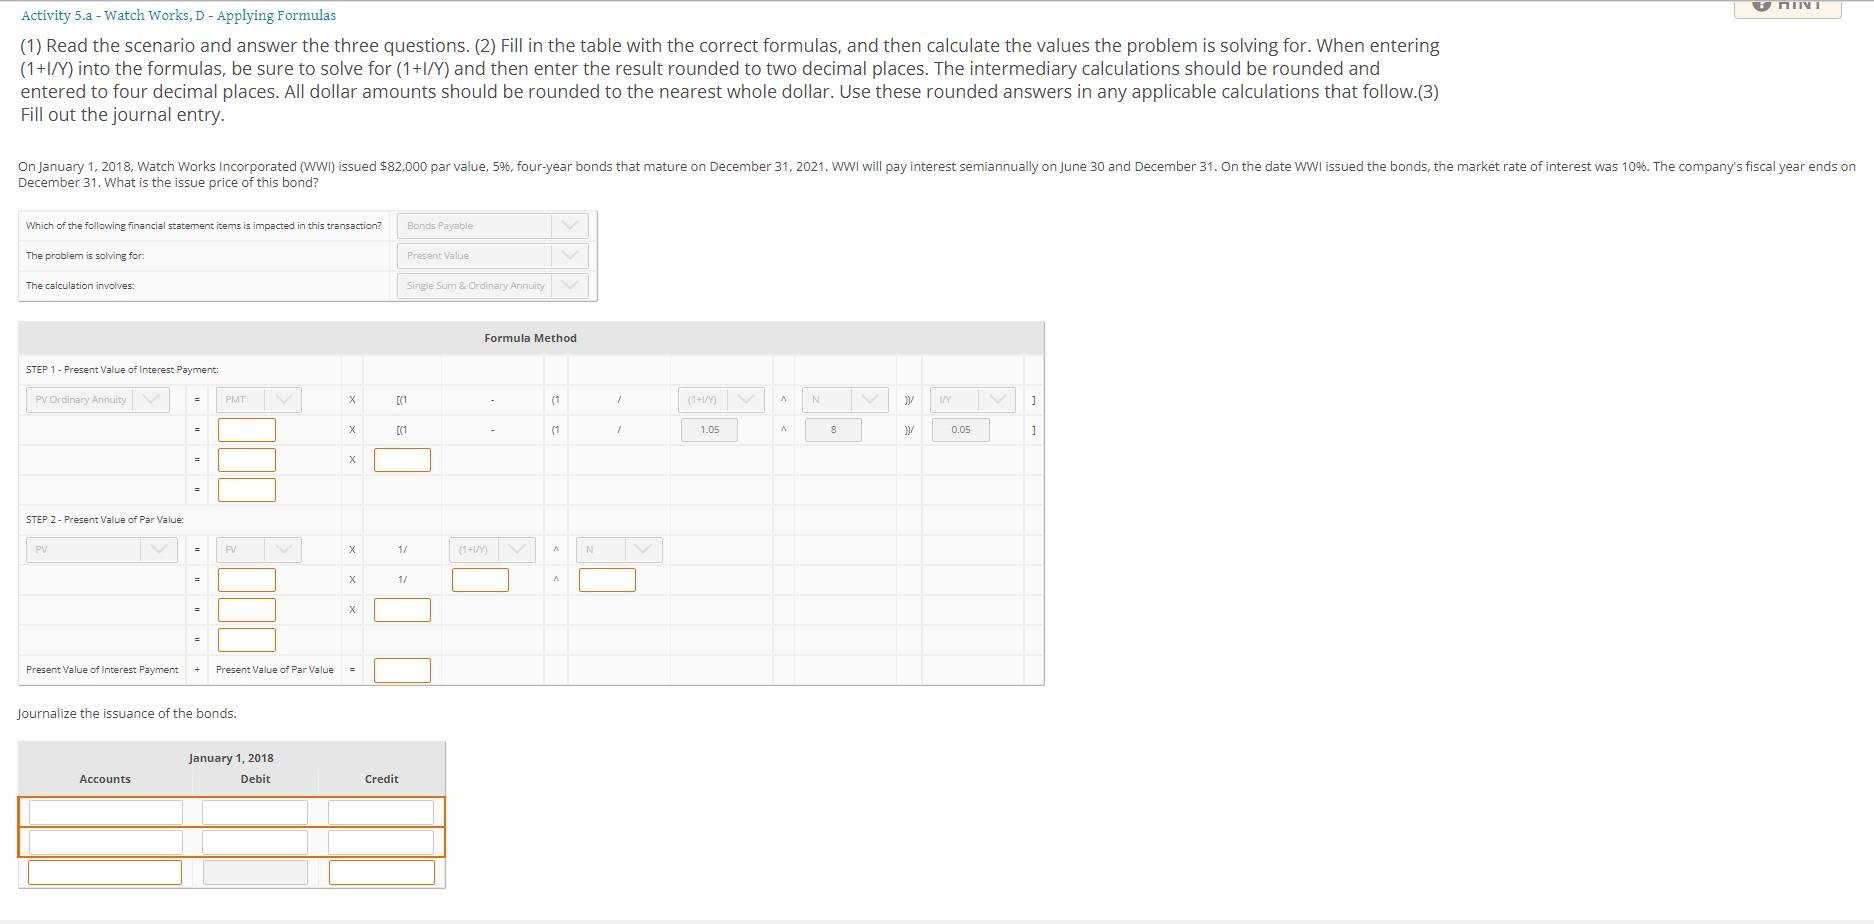Click the first Accounts field in journal entry
1874x924 pixels.
click(105, 811)
